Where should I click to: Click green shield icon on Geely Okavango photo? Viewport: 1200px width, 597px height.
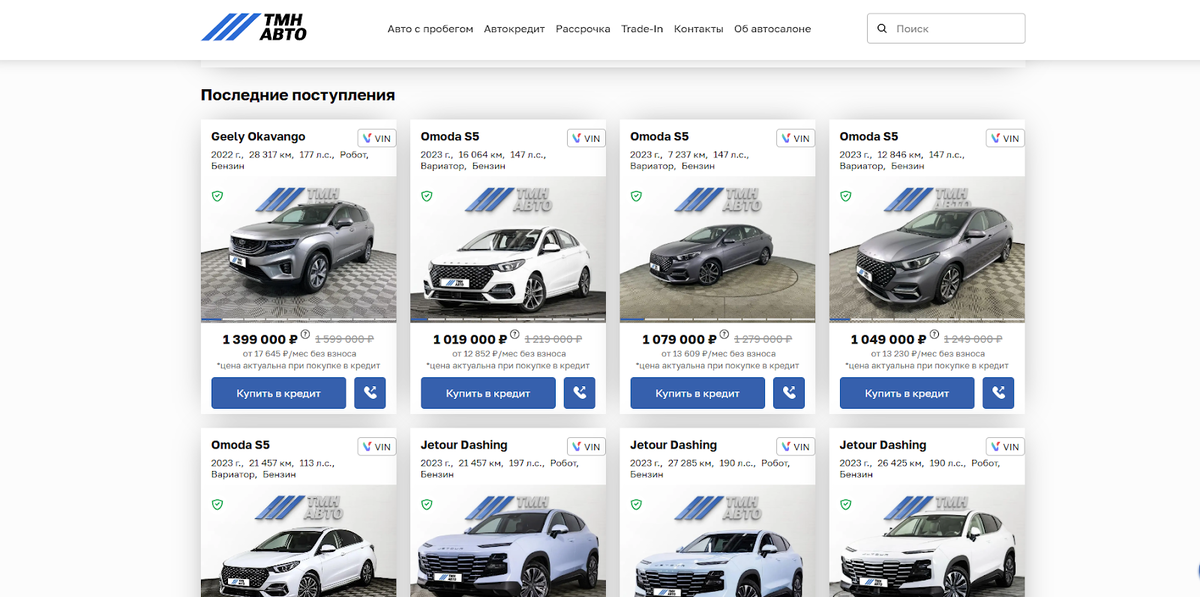pyautogui.click(x=217, y=196)
